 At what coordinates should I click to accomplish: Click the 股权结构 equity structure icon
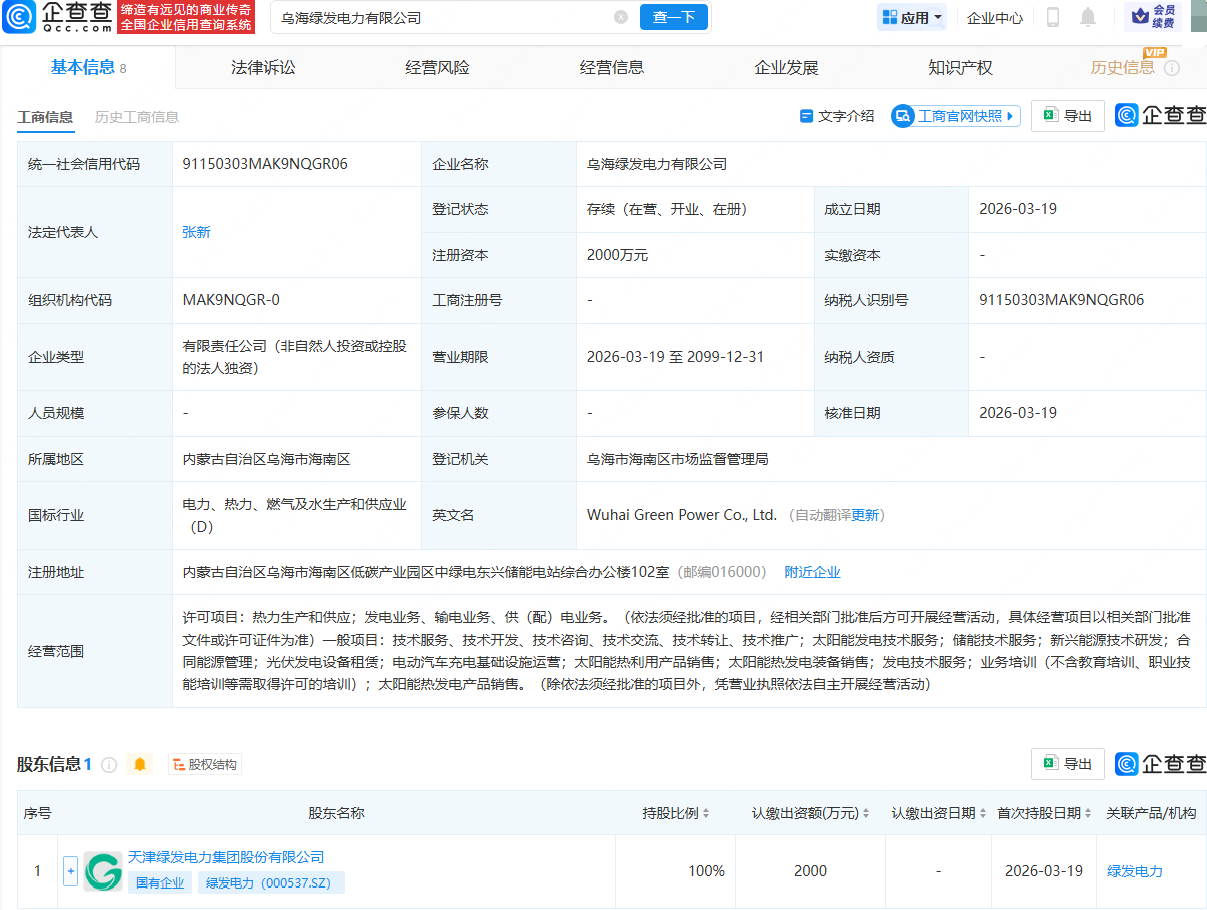pyautogui.click(x=204, y=763)
